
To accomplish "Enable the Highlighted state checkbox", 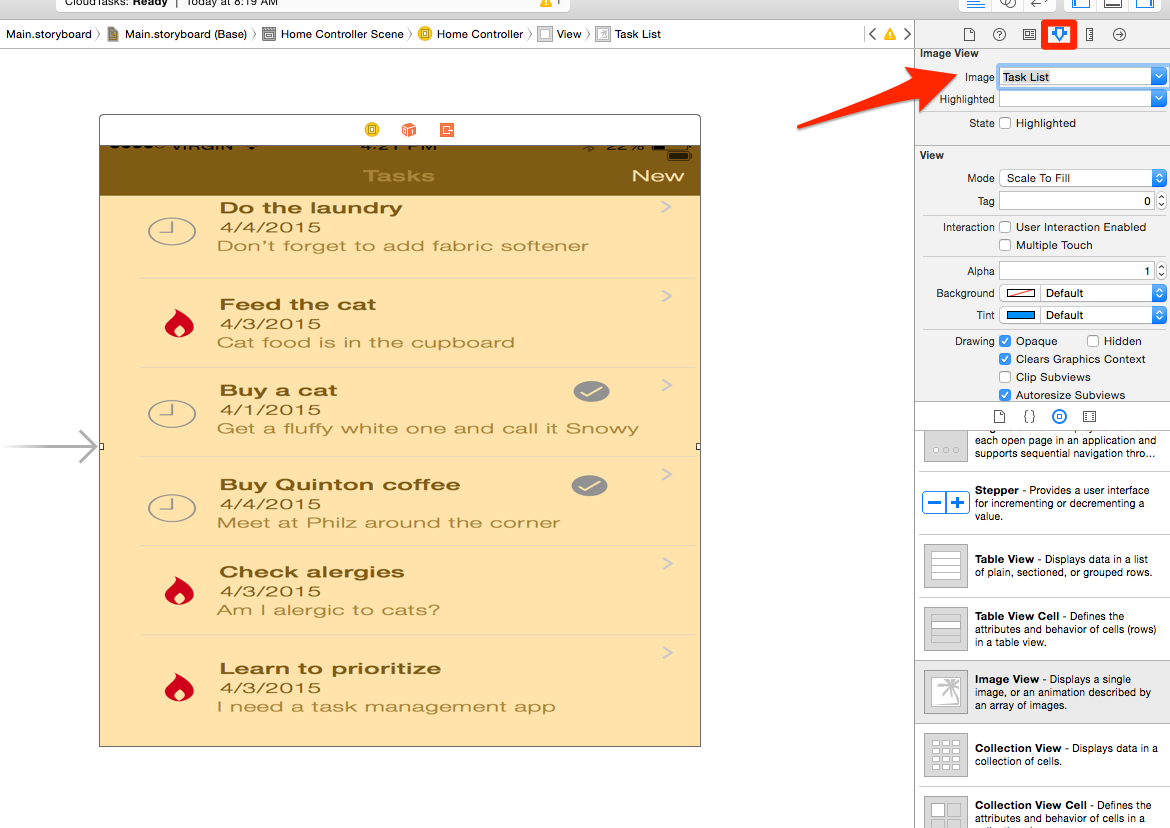I will tap(1005, 123).
